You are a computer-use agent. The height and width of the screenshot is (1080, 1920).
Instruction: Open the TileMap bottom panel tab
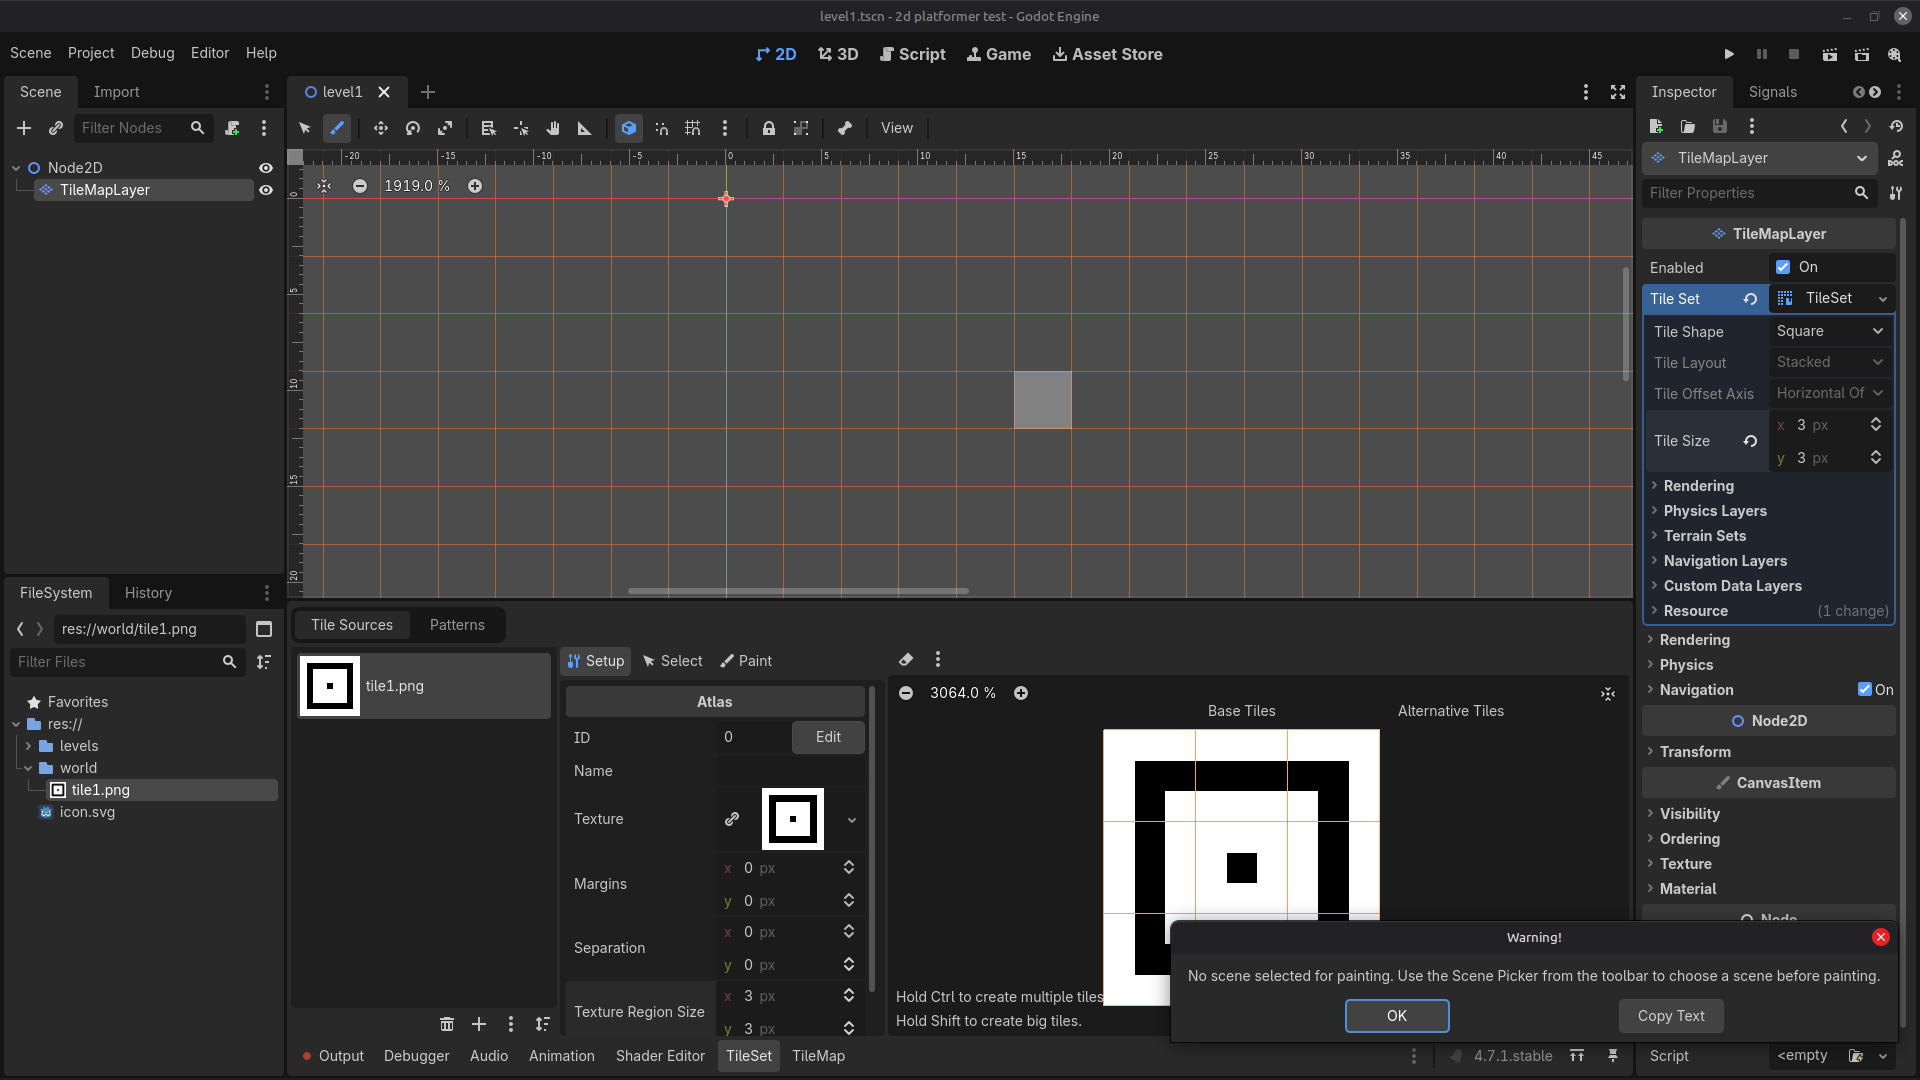(818, 1056)
